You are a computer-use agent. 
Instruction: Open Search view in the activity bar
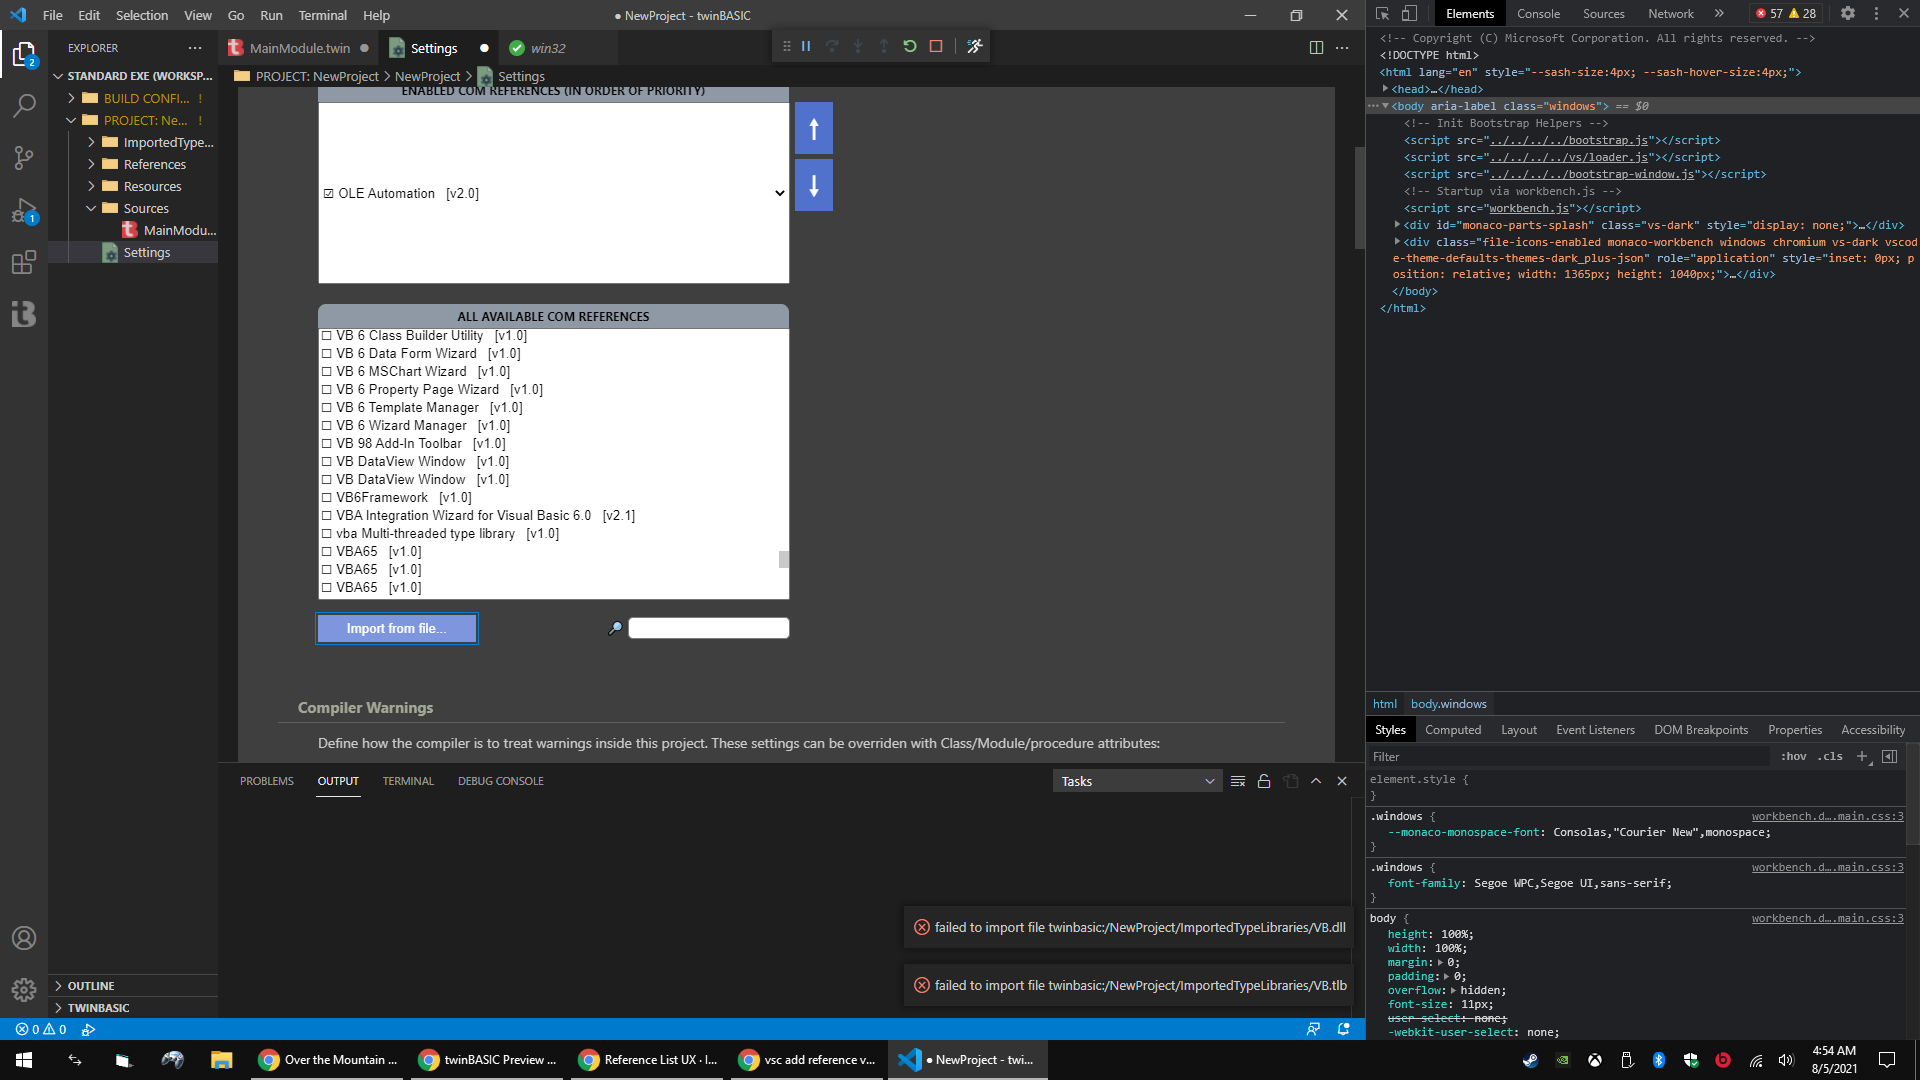tap(24, 105)
